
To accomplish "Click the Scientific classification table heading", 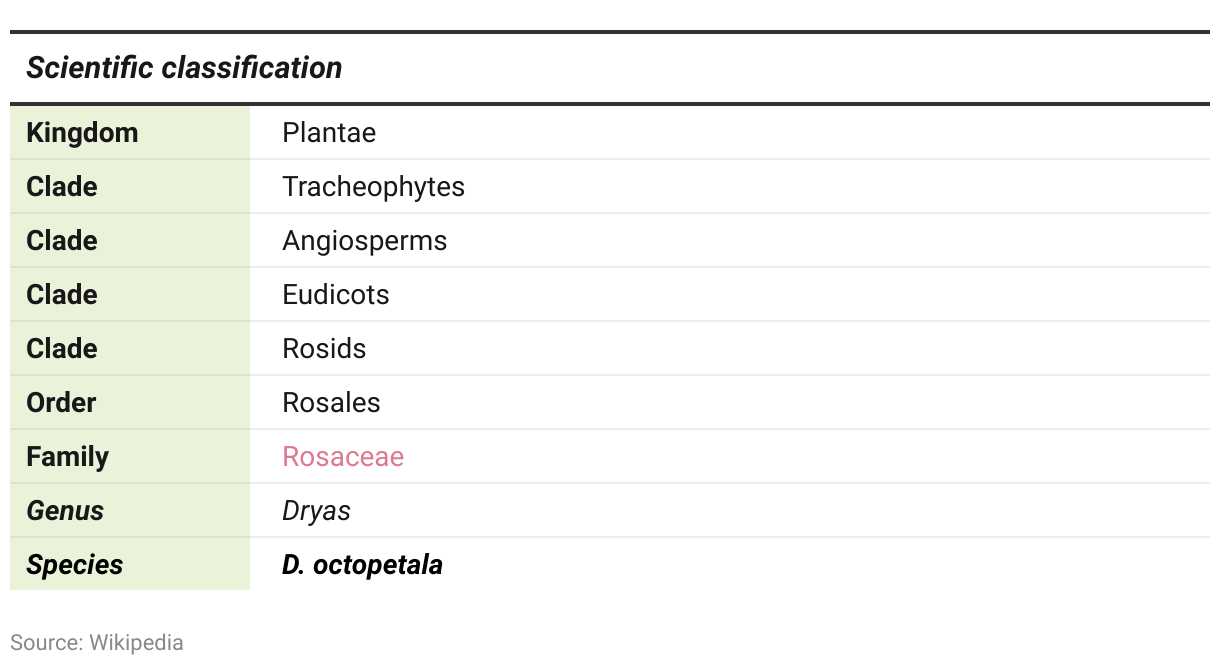I will [x=184, y=68].
